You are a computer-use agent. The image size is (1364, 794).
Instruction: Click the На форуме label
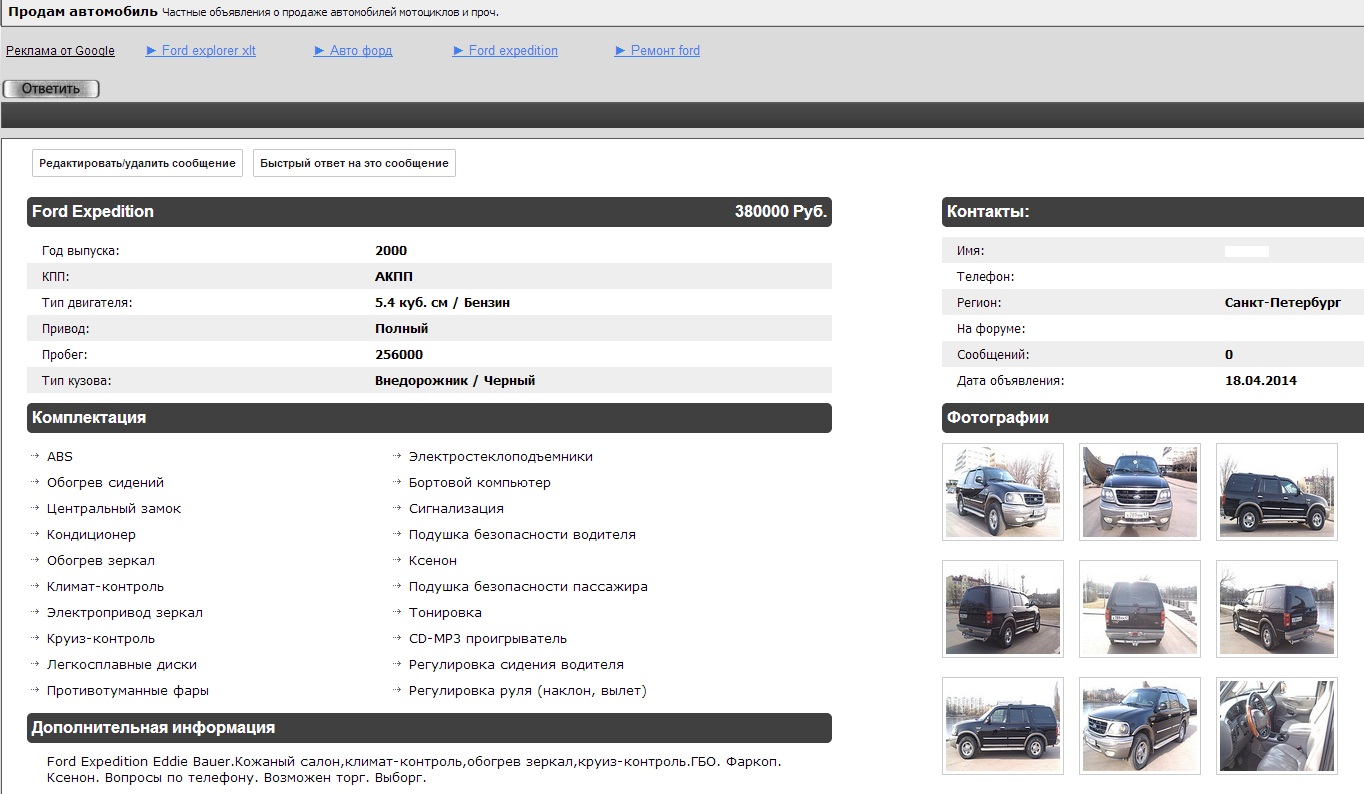pos(991,329)
